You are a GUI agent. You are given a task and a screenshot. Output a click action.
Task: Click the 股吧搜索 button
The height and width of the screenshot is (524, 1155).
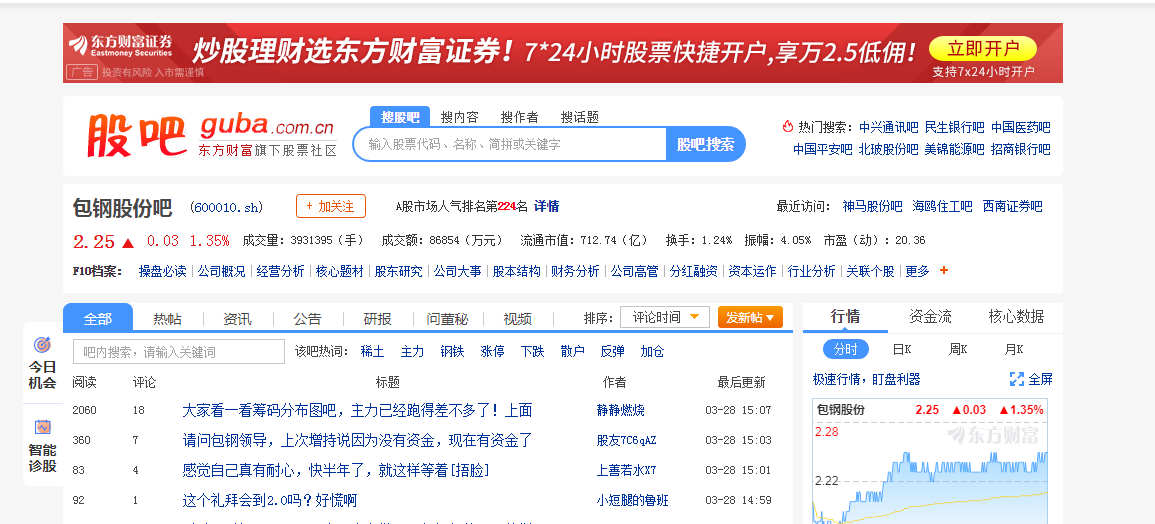[x=706, y=144]
